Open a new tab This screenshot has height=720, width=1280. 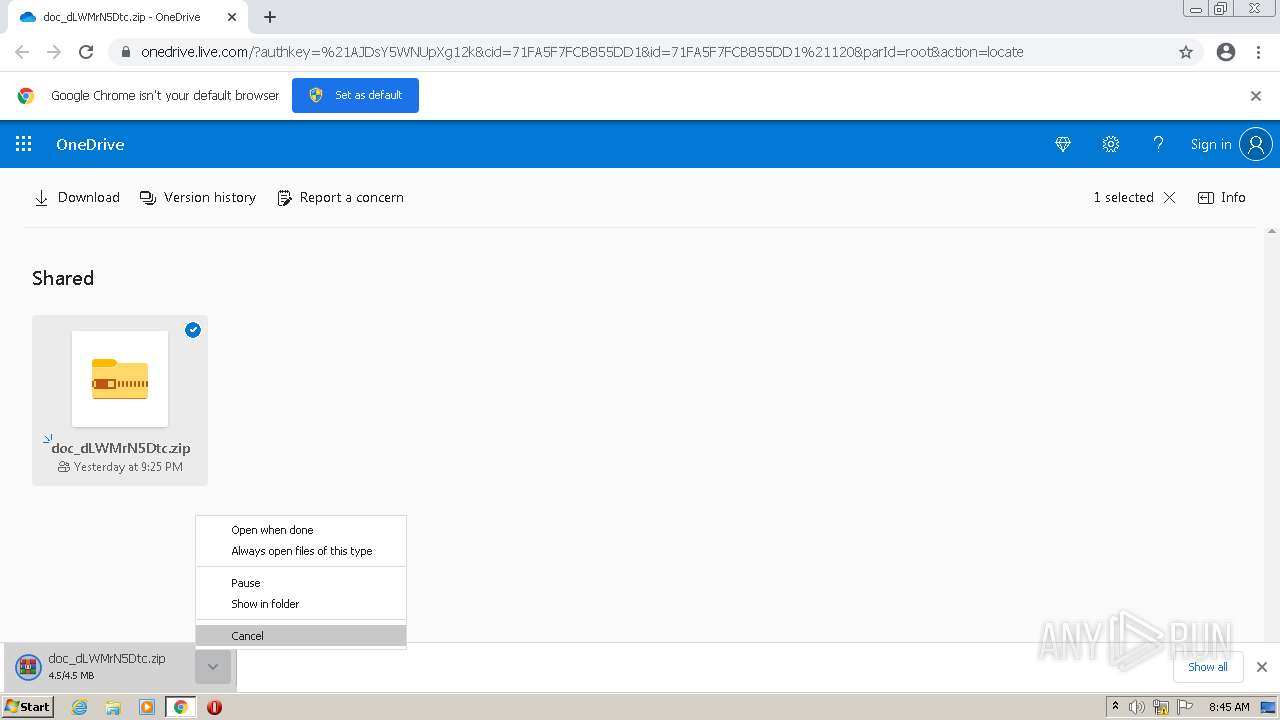tap(270, 17)
